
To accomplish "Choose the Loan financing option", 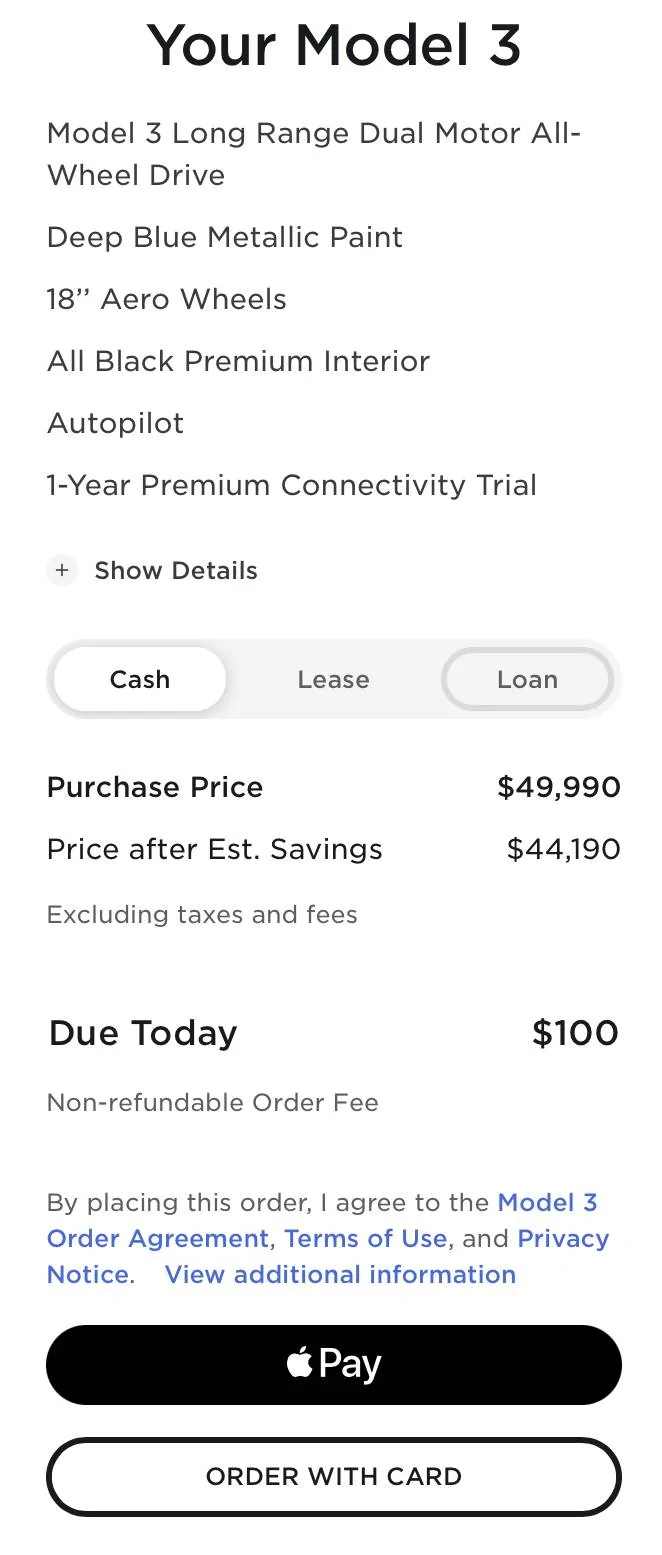I will click(x=527, y=679).
